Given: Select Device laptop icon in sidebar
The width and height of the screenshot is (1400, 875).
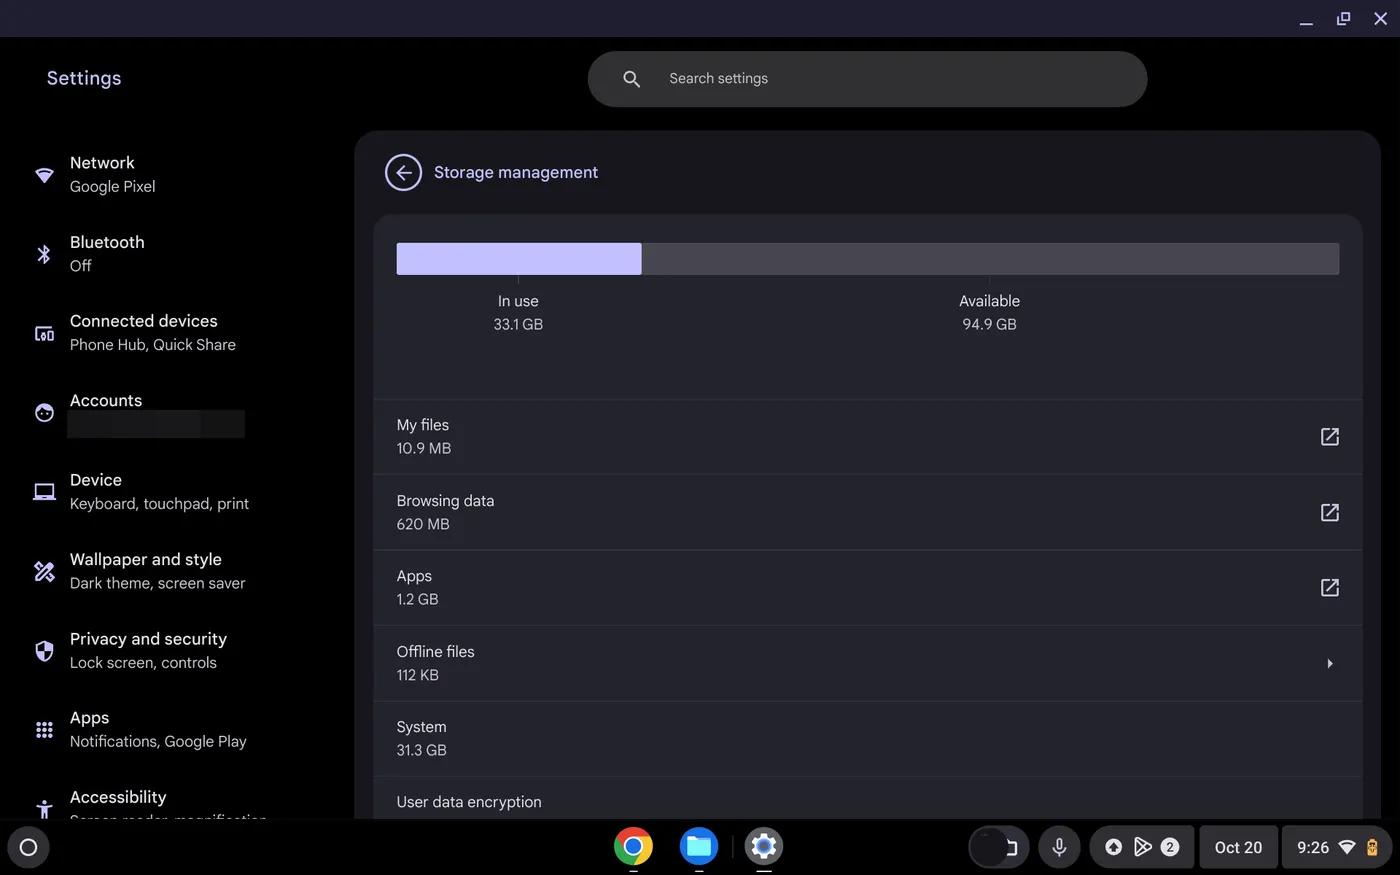Looking at the screenshot, I should (44, 492).
